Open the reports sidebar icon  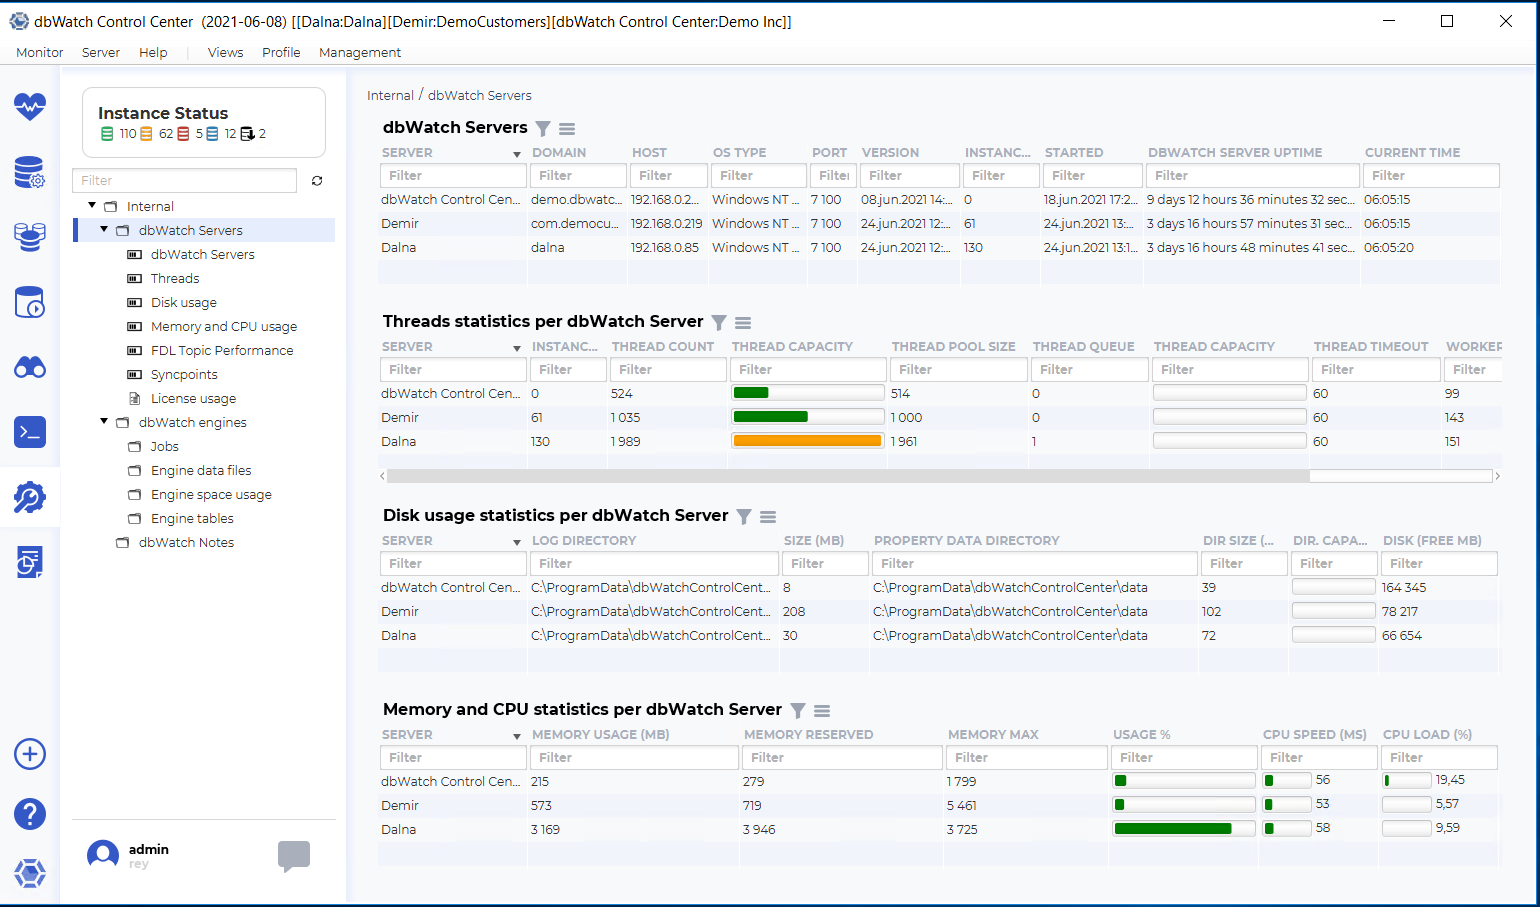pos(30,562)
